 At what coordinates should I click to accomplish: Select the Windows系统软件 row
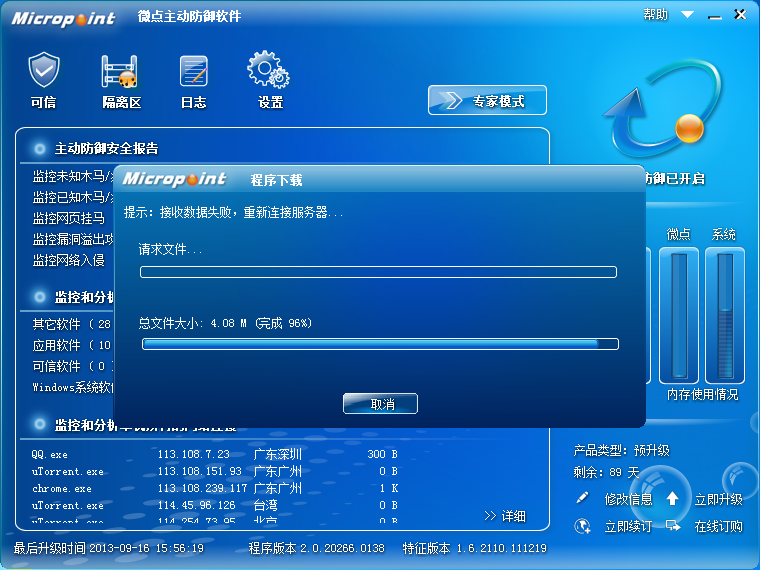point(73,387)
